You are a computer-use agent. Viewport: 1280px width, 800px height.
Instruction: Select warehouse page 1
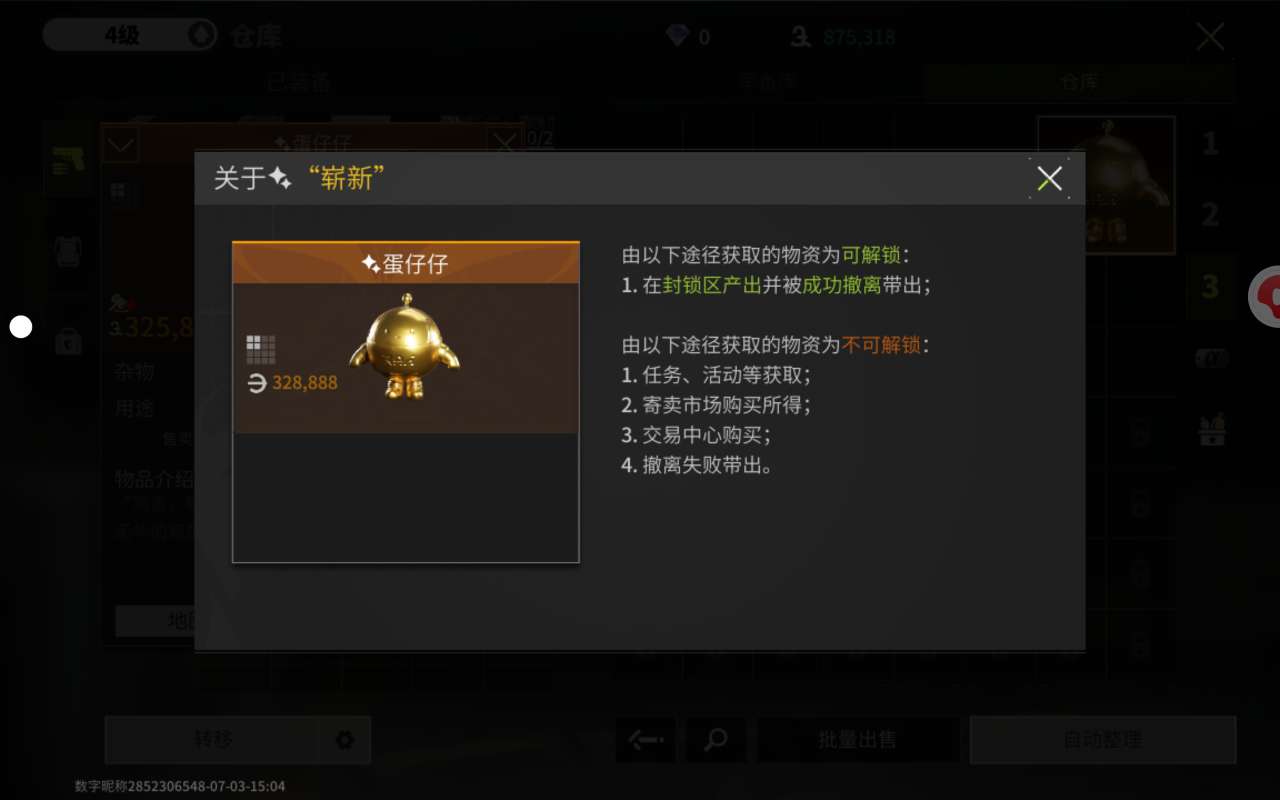1210,143
